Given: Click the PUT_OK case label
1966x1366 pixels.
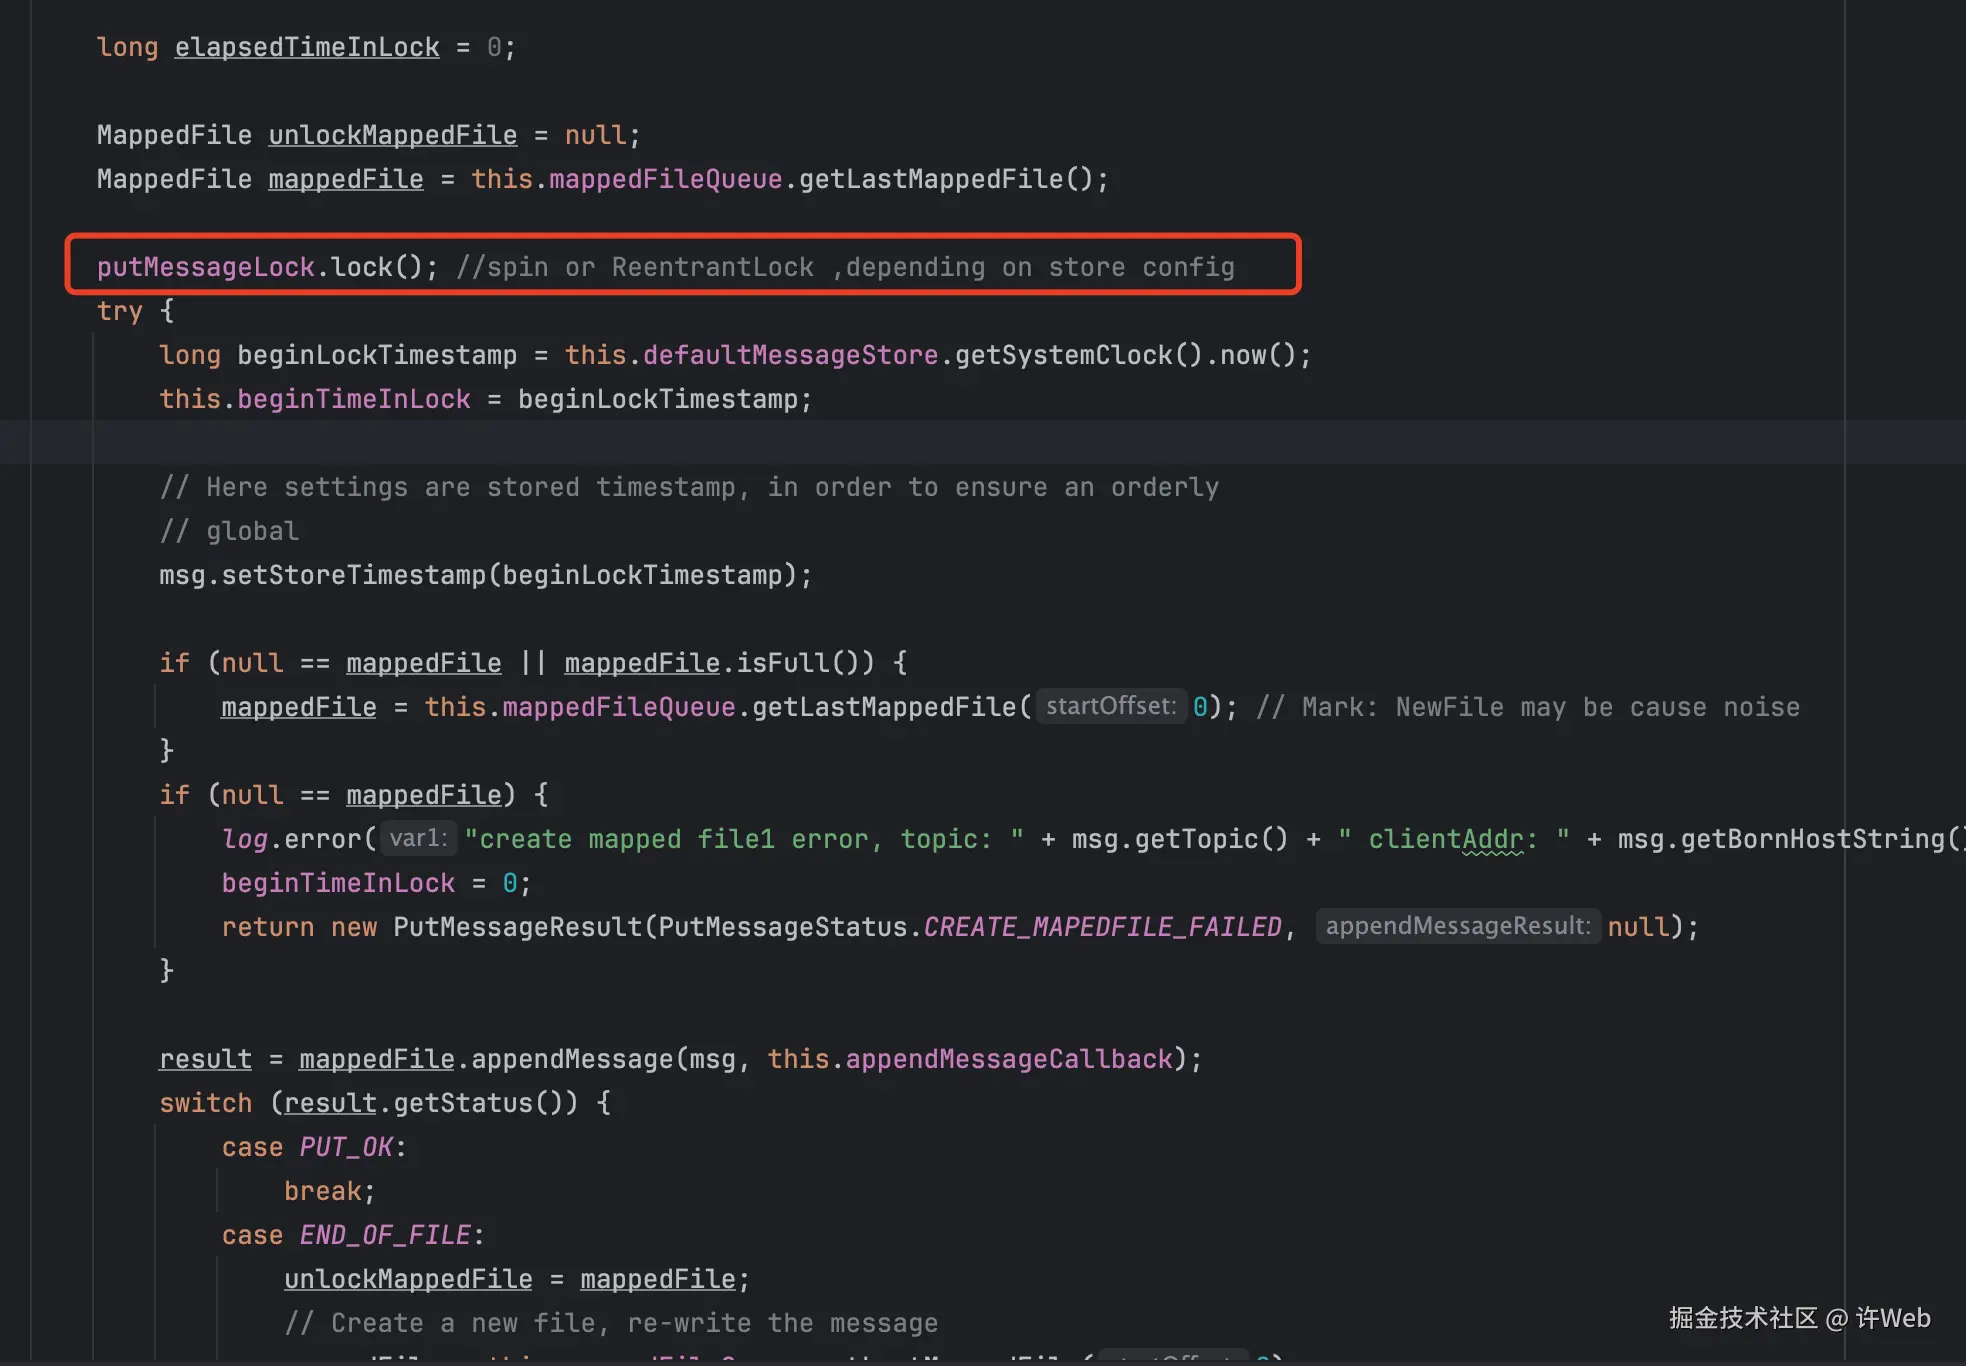Looking at the screenshot, I should 345,1147.
